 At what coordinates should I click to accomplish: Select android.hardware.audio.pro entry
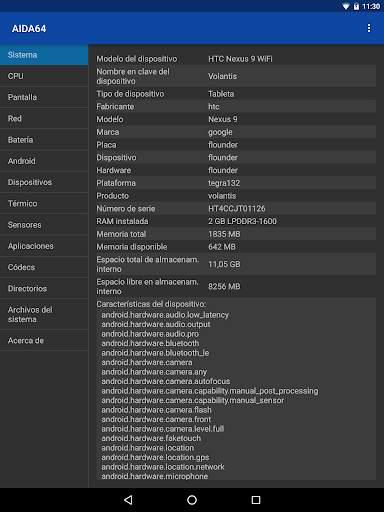(150, 334)
